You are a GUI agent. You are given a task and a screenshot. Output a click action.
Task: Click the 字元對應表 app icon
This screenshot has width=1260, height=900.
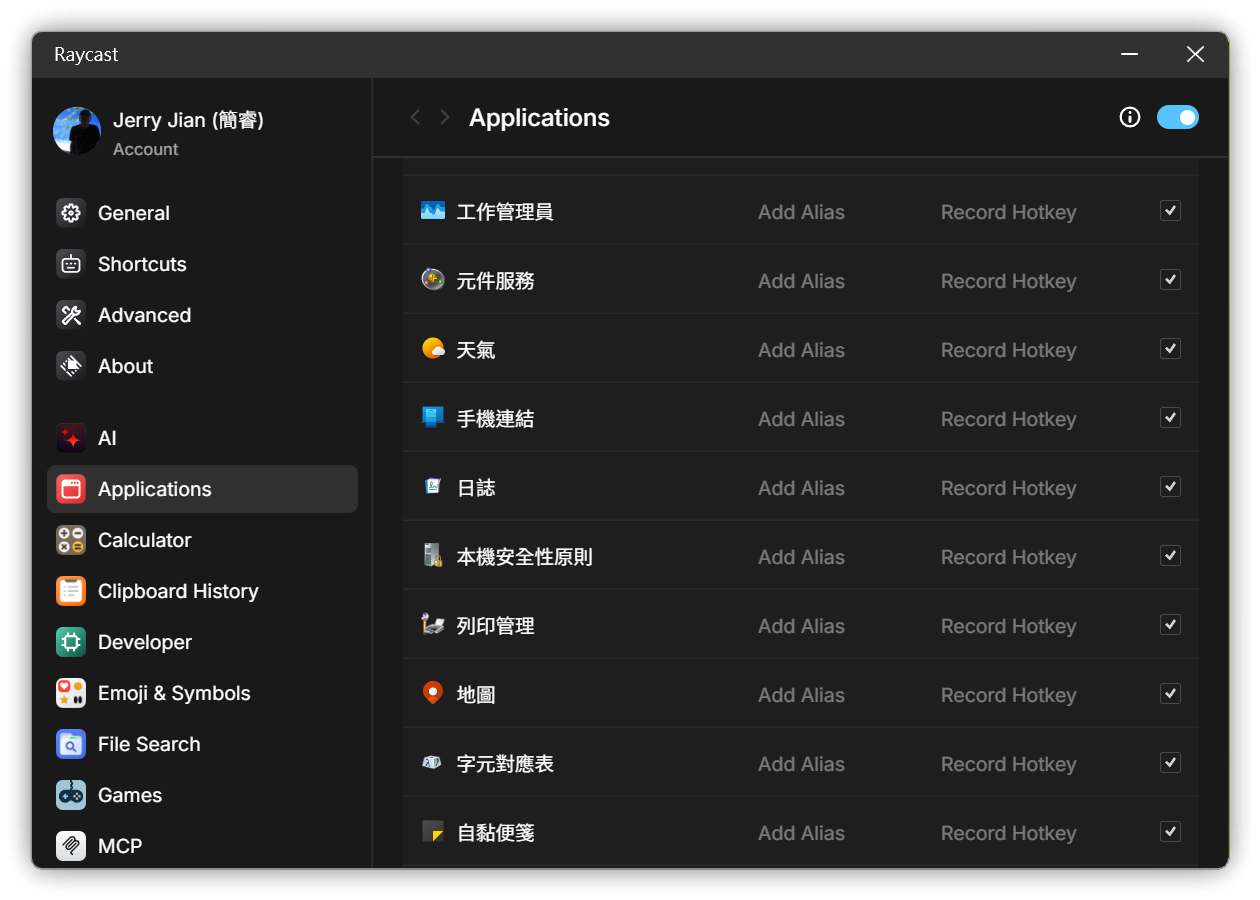click(x=433, y=763)
